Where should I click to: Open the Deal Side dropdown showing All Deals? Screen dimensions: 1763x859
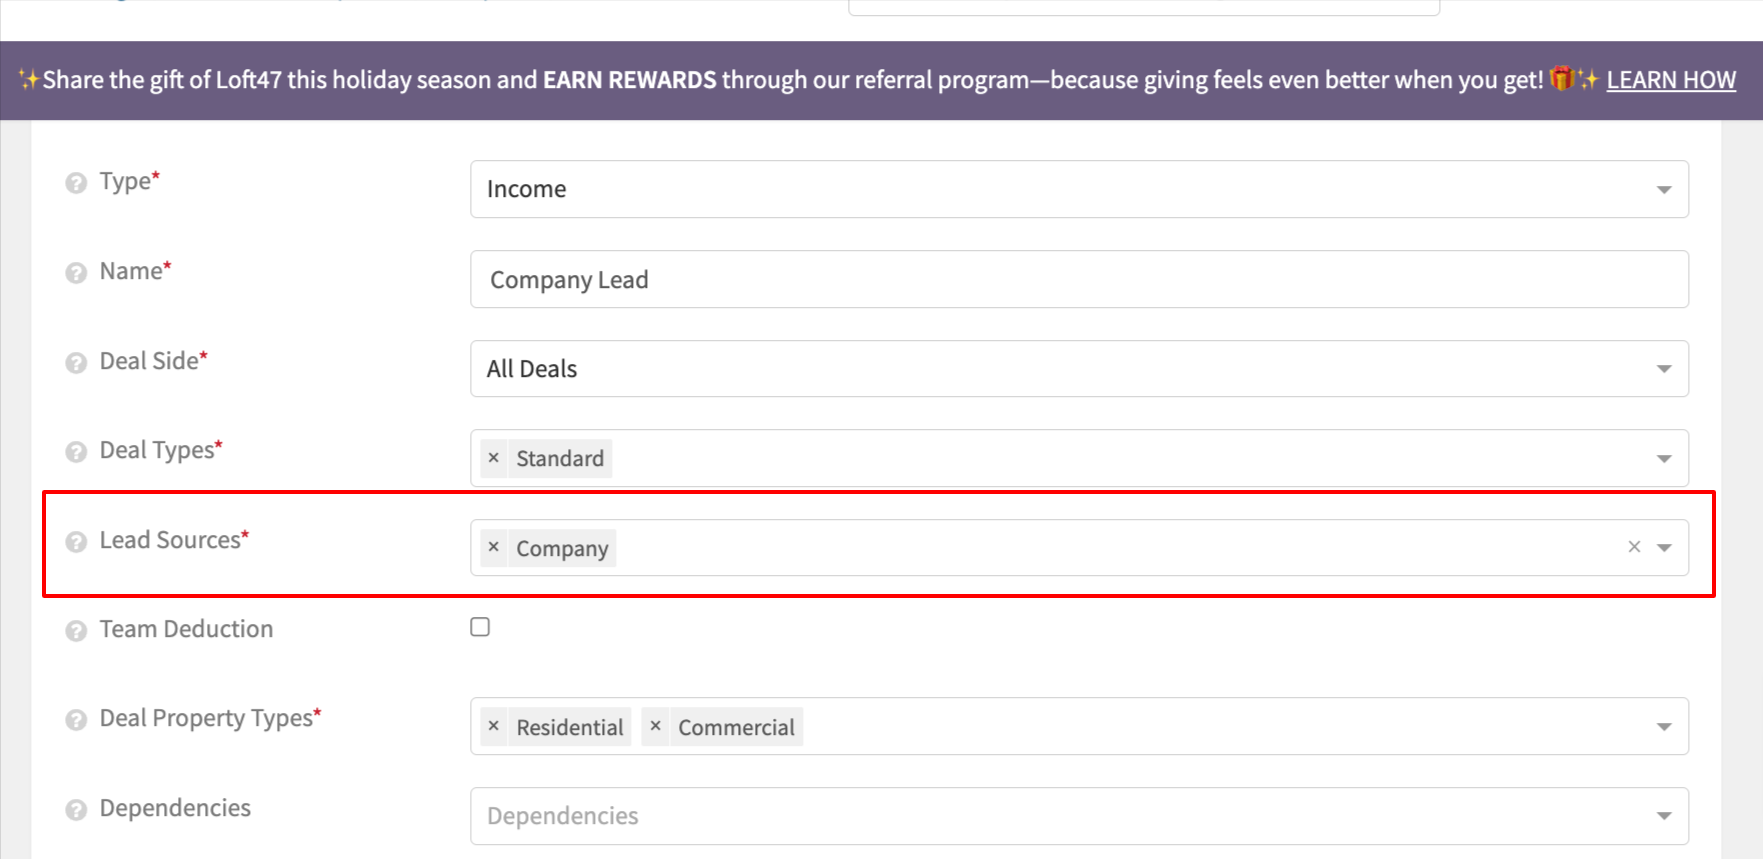(x=1079, y=369)
